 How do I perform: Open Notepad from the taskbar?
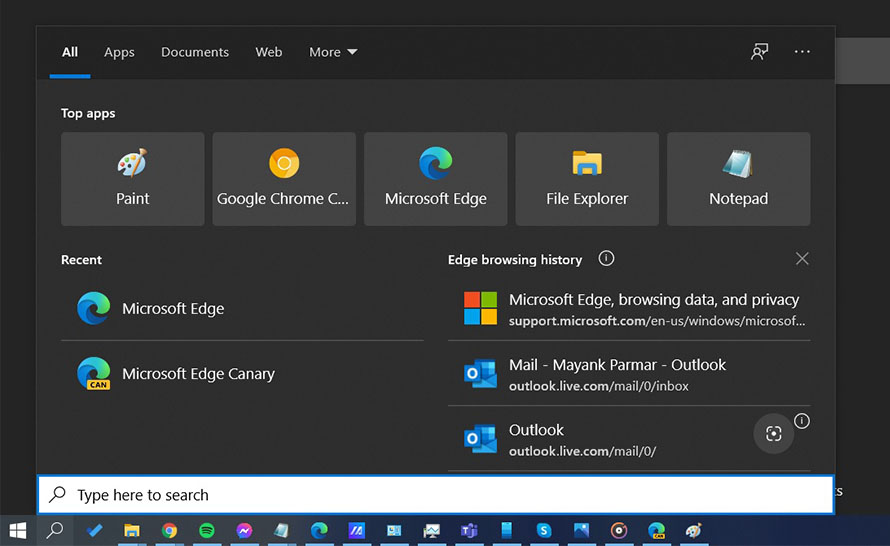click(282, 531)
